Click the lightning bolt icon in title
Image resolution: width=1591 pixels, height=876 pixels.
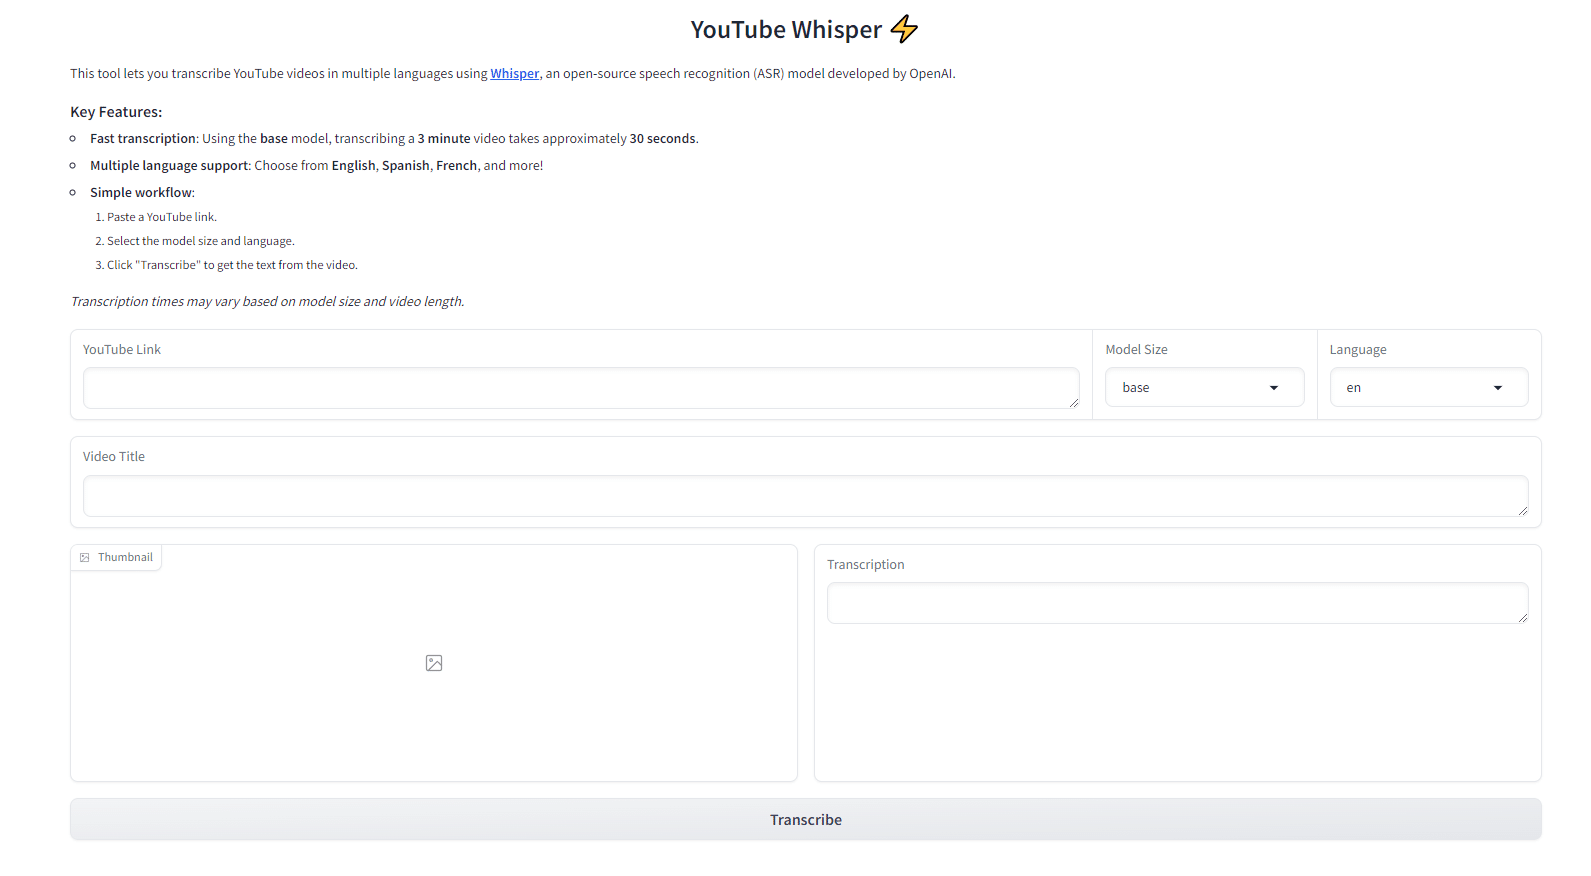coord(904,29)
